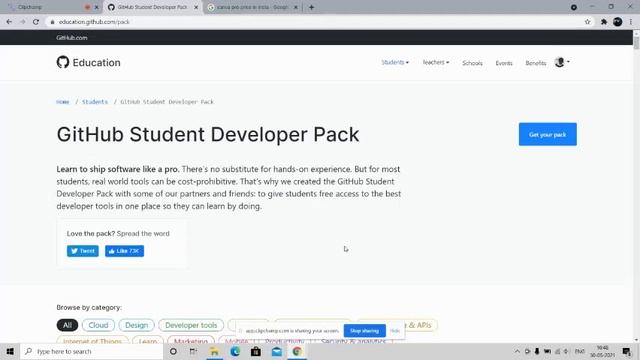Open the user avatar dropdown in the header
The height and width of the screenshot is (360, 640).
click(x=562, y=62)
